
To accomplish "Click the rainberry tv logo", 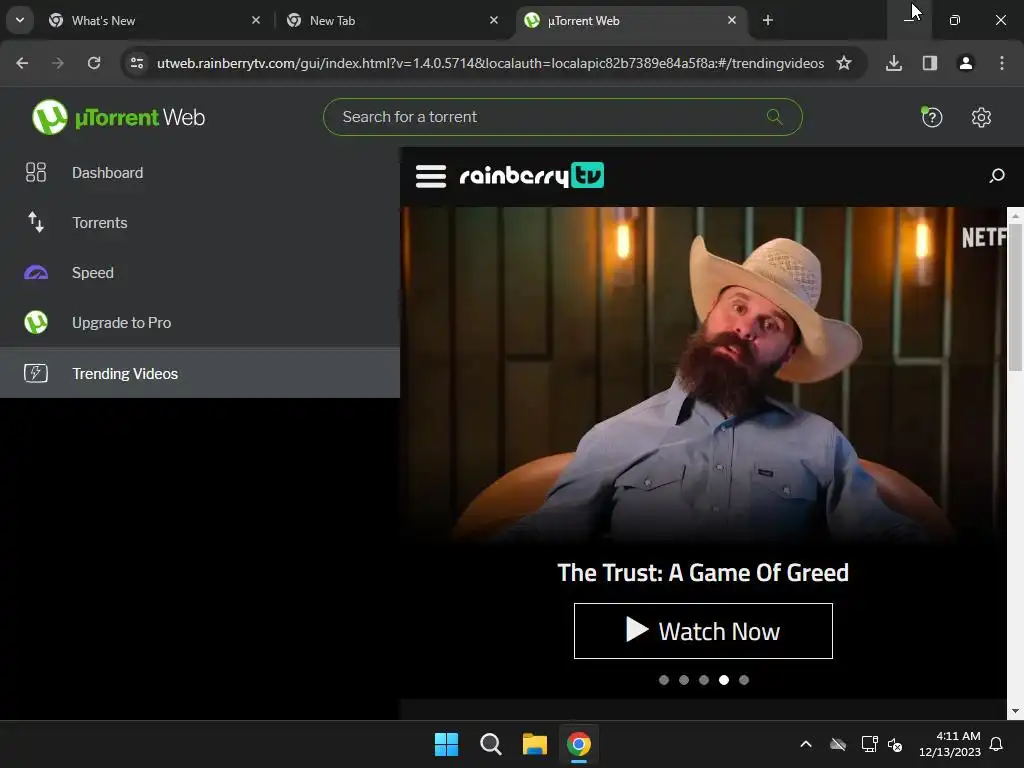I will coord(532,176).
